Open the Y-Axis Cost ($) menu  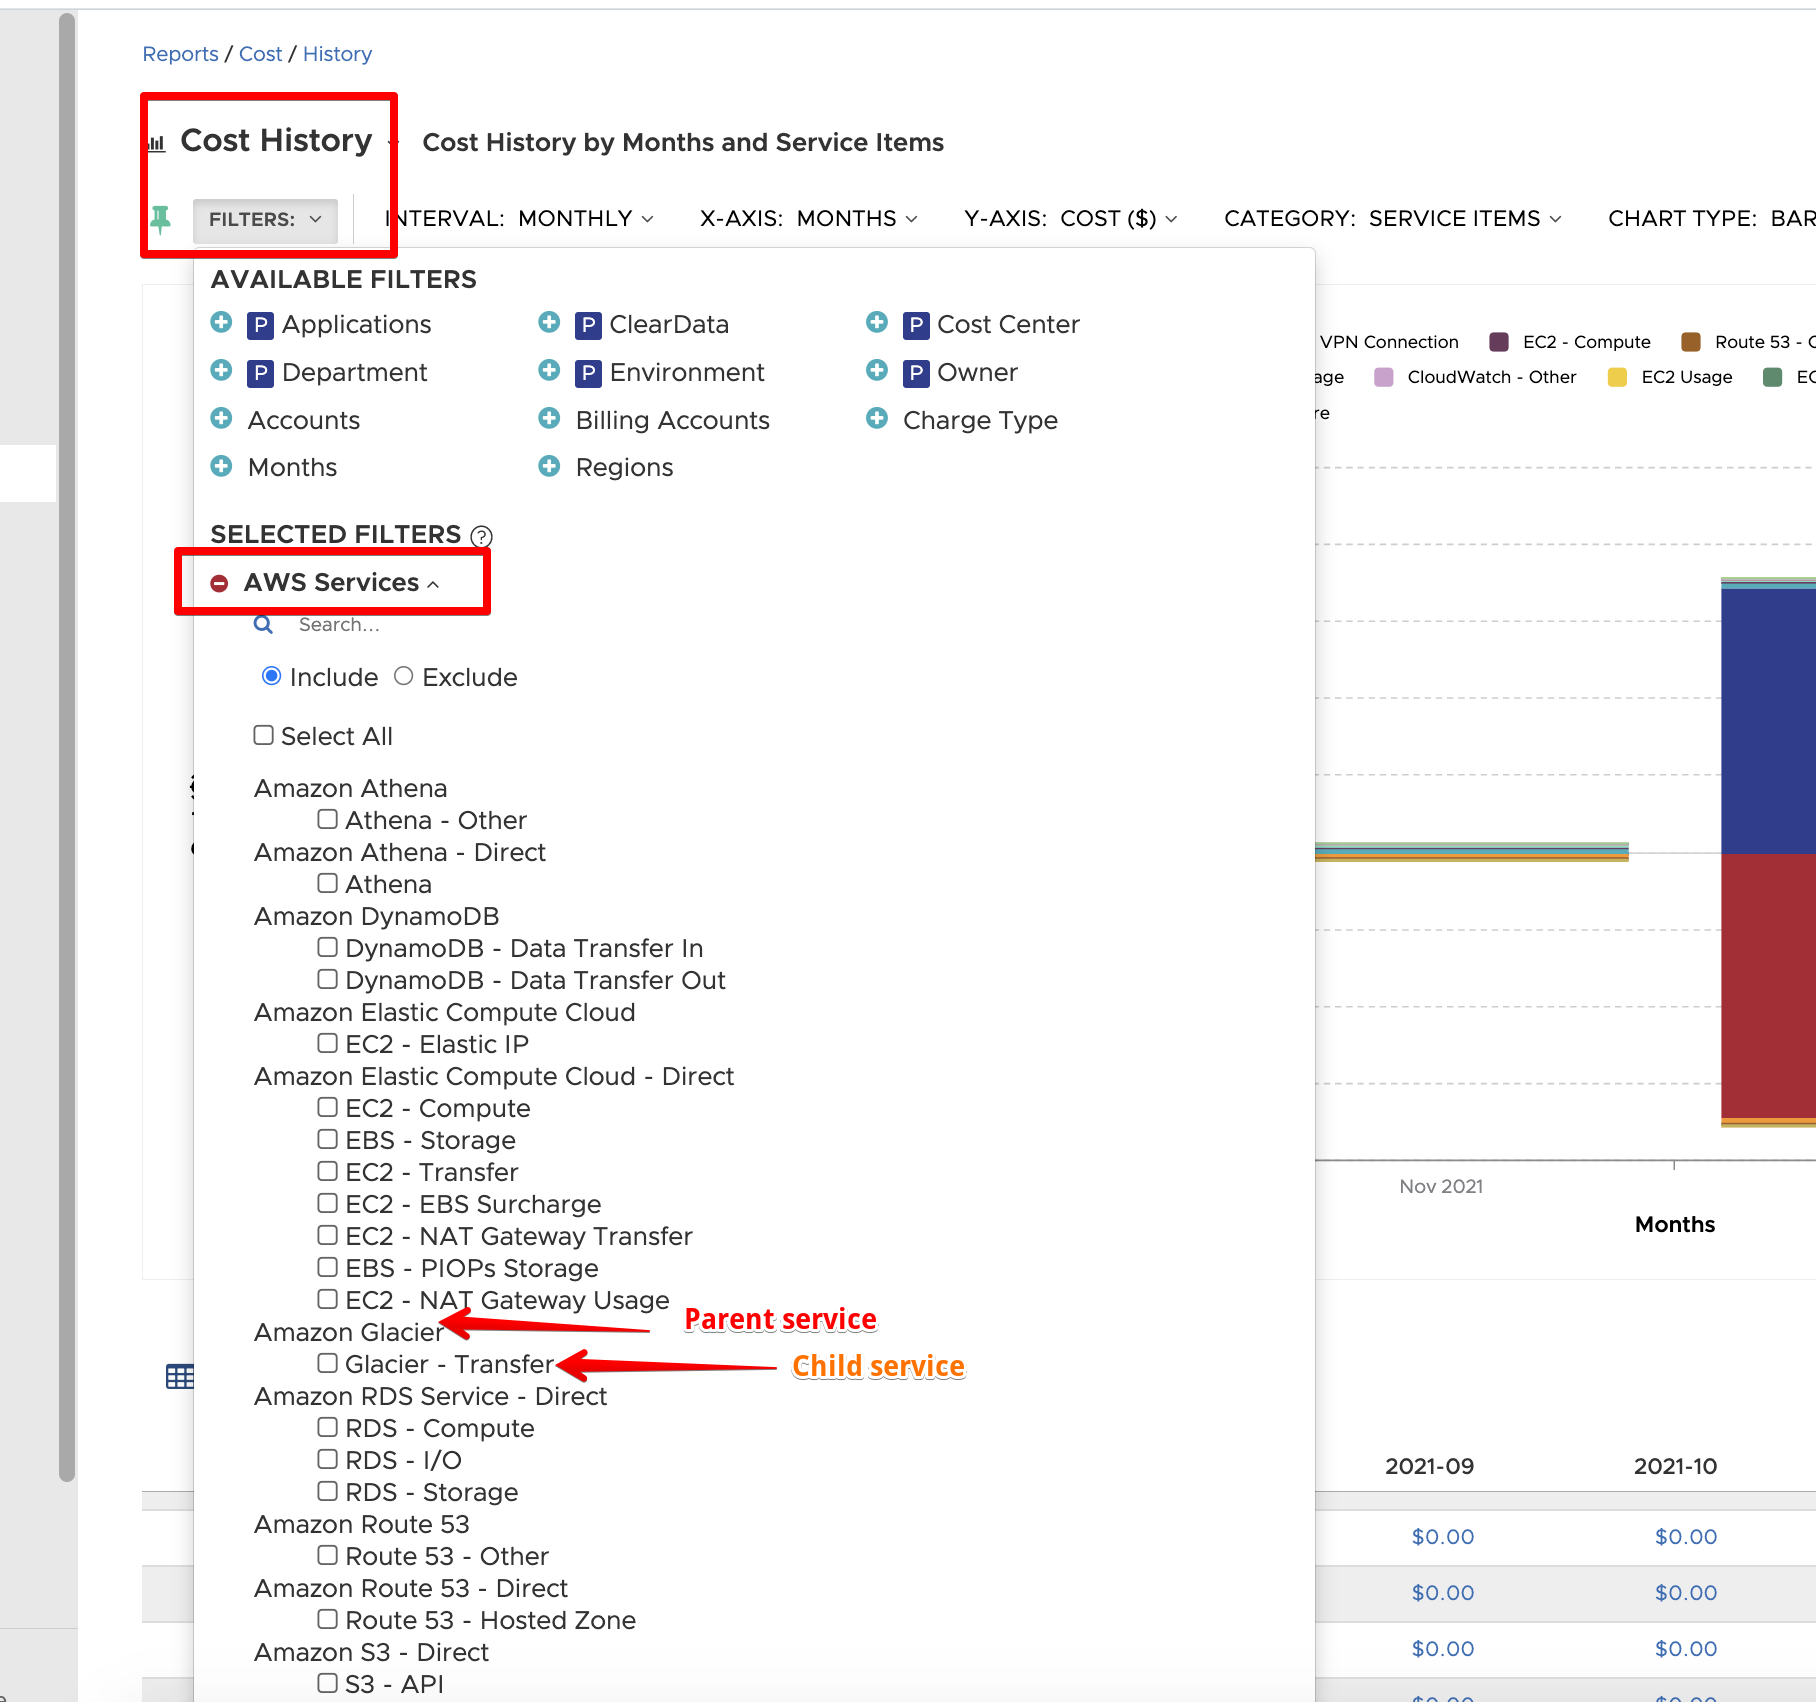[1070, 219]
